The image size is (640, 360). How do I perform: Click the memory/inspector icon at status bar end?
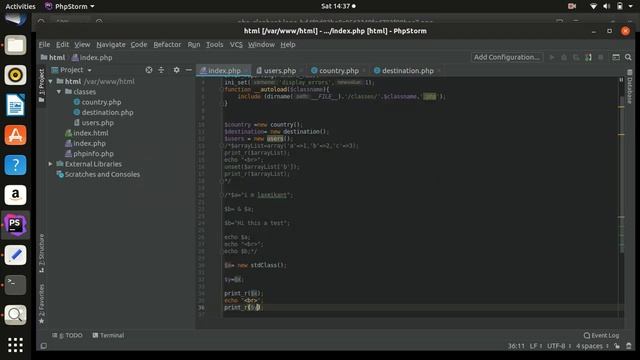[x=629, y=346]
